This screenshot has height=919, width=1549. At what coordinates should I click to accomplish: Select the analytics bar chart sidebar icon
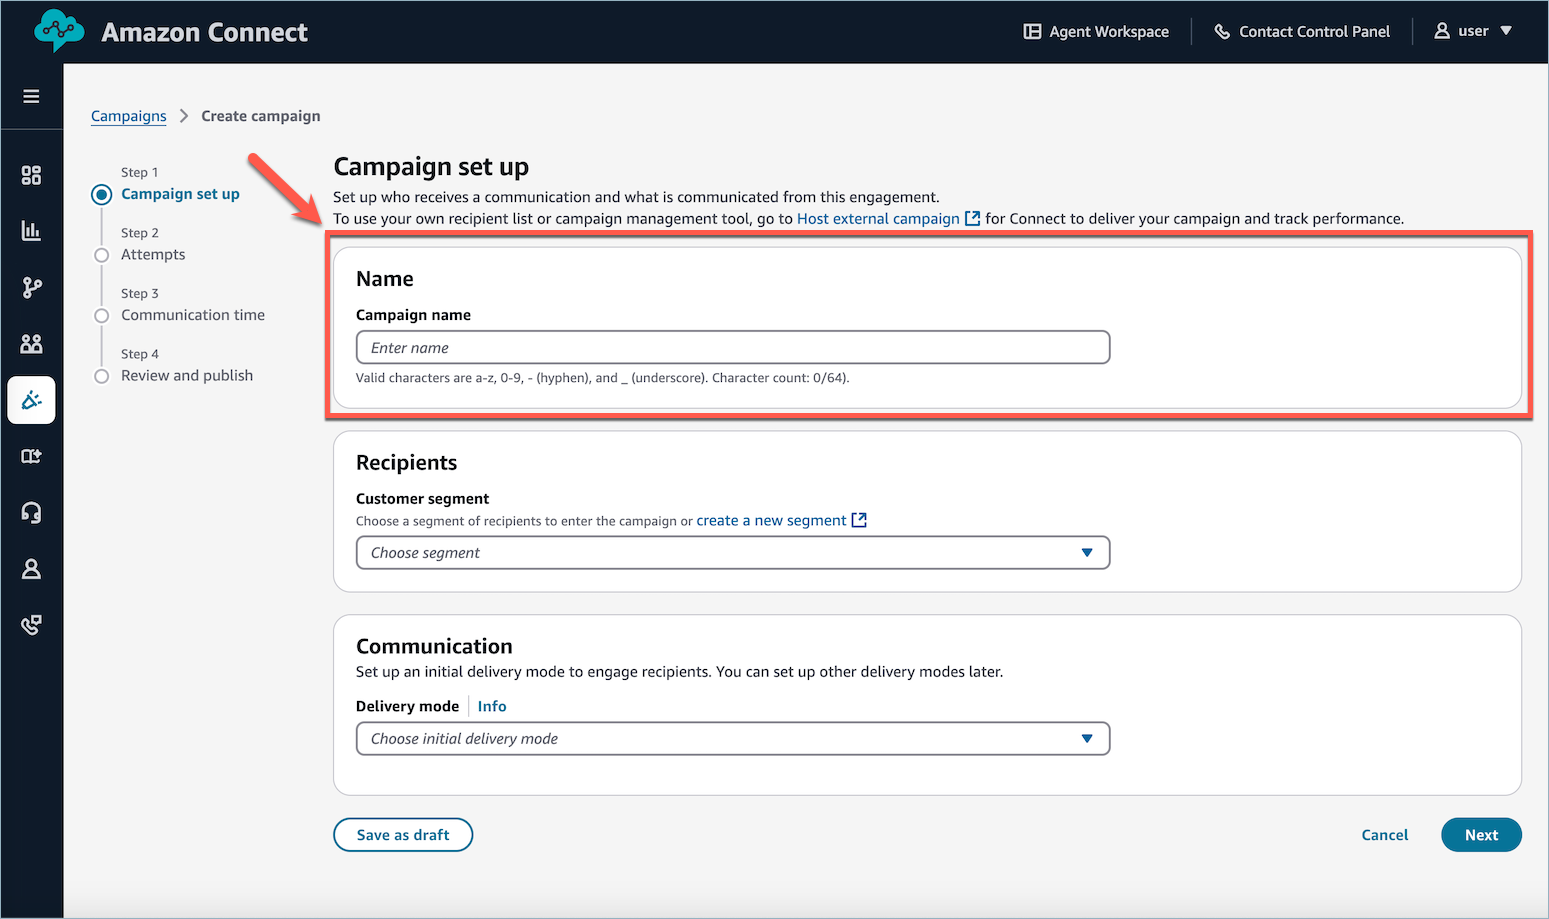[x=32, y=231]
